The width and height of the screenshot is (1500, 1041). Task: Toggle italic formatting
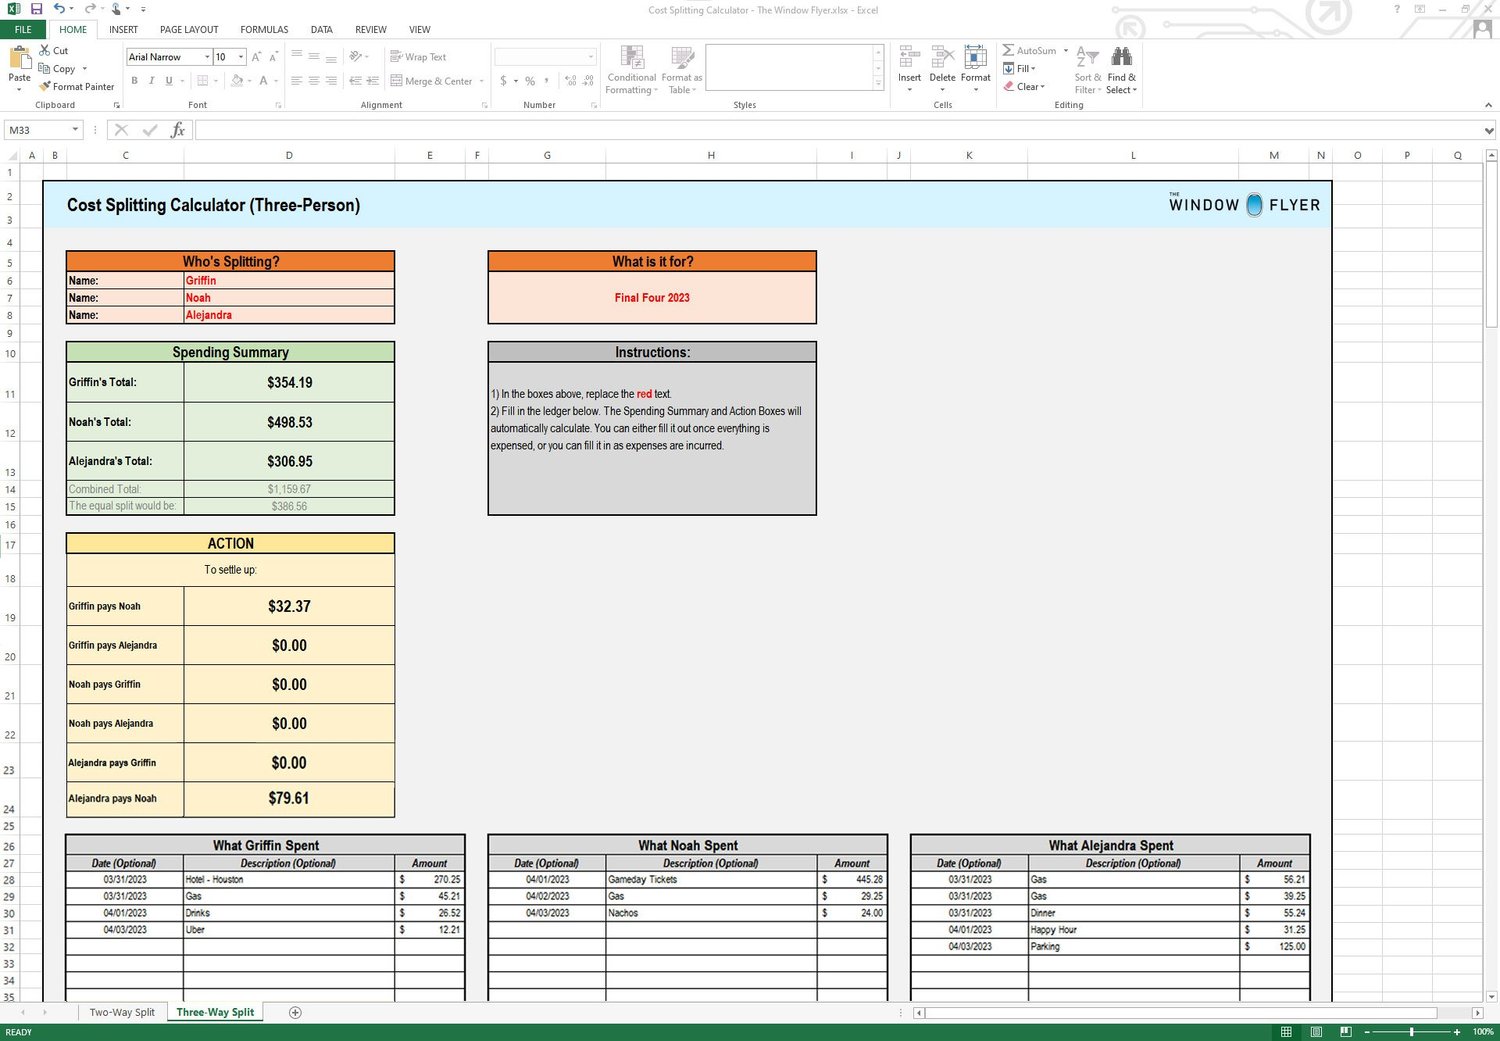151,81
